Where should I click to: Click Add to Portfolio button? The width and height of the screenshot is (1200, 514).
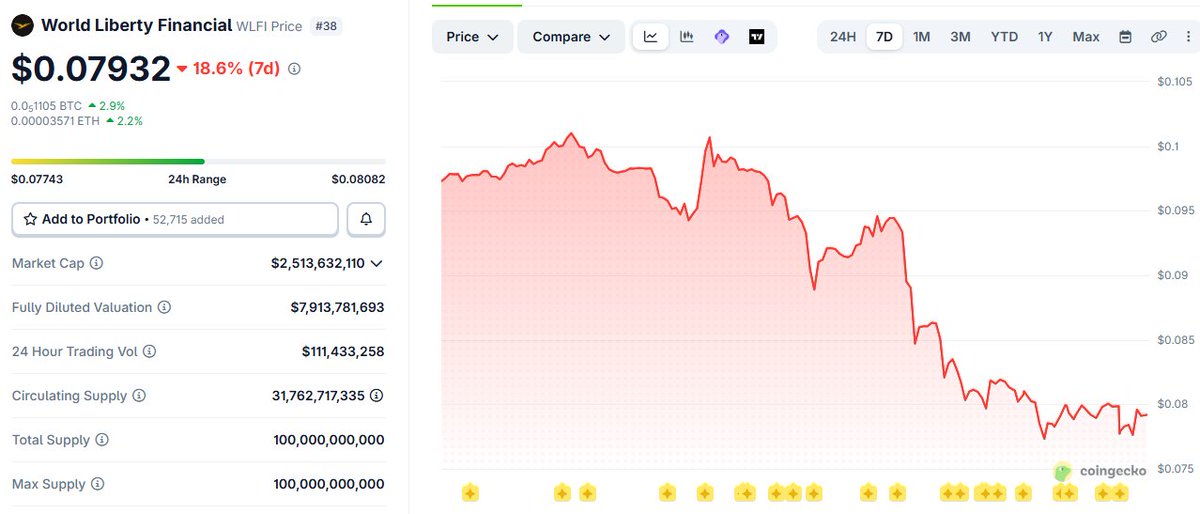[175, 219]
